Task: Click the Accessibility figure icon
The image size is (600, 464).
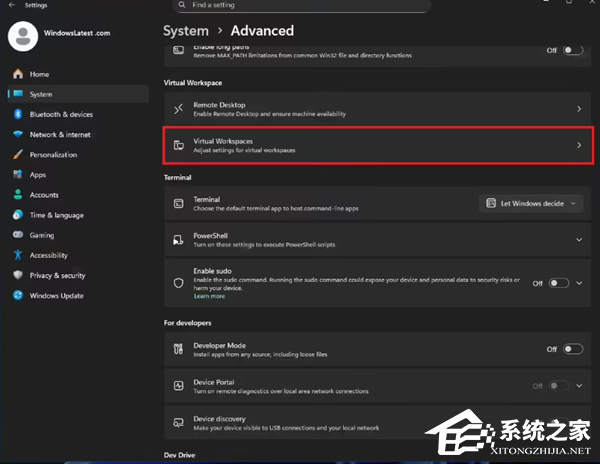Action: [18, 255]
